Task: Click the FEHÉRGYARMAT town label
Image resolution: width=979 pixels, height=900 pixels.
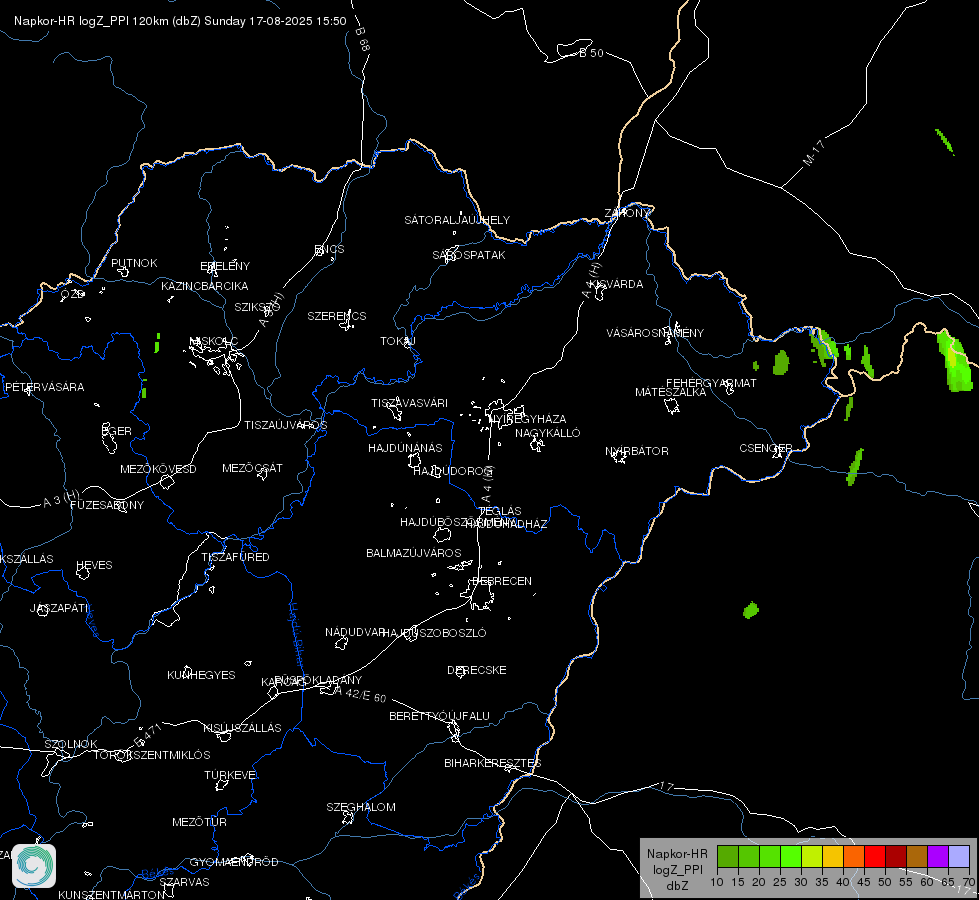Action: pyautogui.click(x=711, y=383)
